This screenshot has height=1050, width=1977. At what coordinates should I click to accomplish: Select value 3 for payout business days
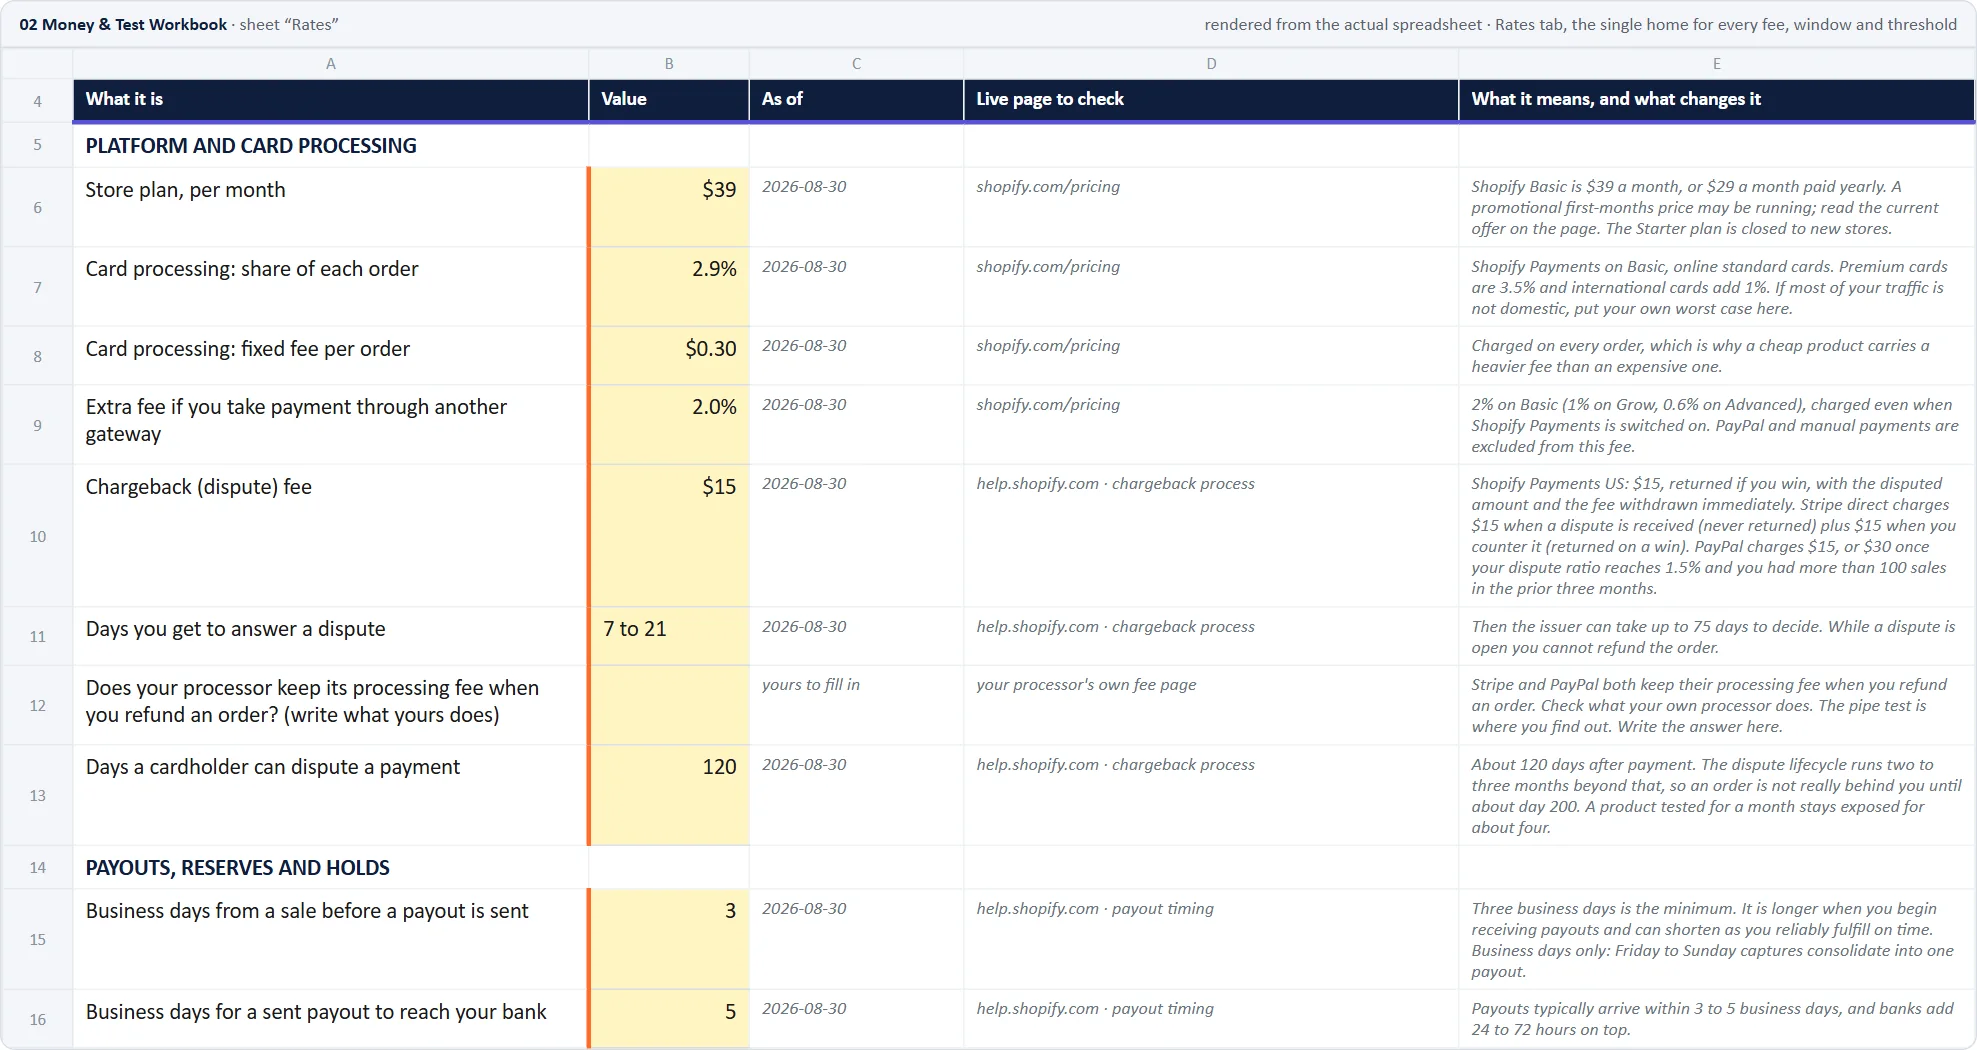(x=669, y=939)
